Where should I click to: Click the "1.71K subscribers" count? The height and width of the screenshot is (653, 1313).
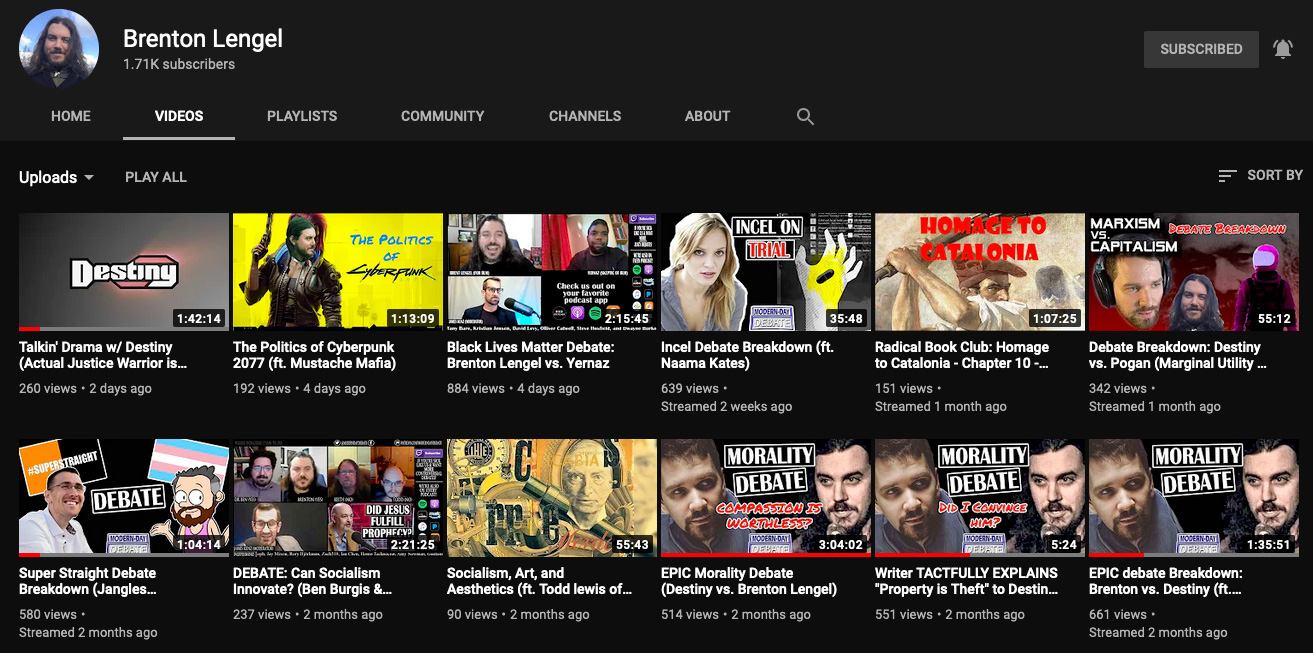179,64
